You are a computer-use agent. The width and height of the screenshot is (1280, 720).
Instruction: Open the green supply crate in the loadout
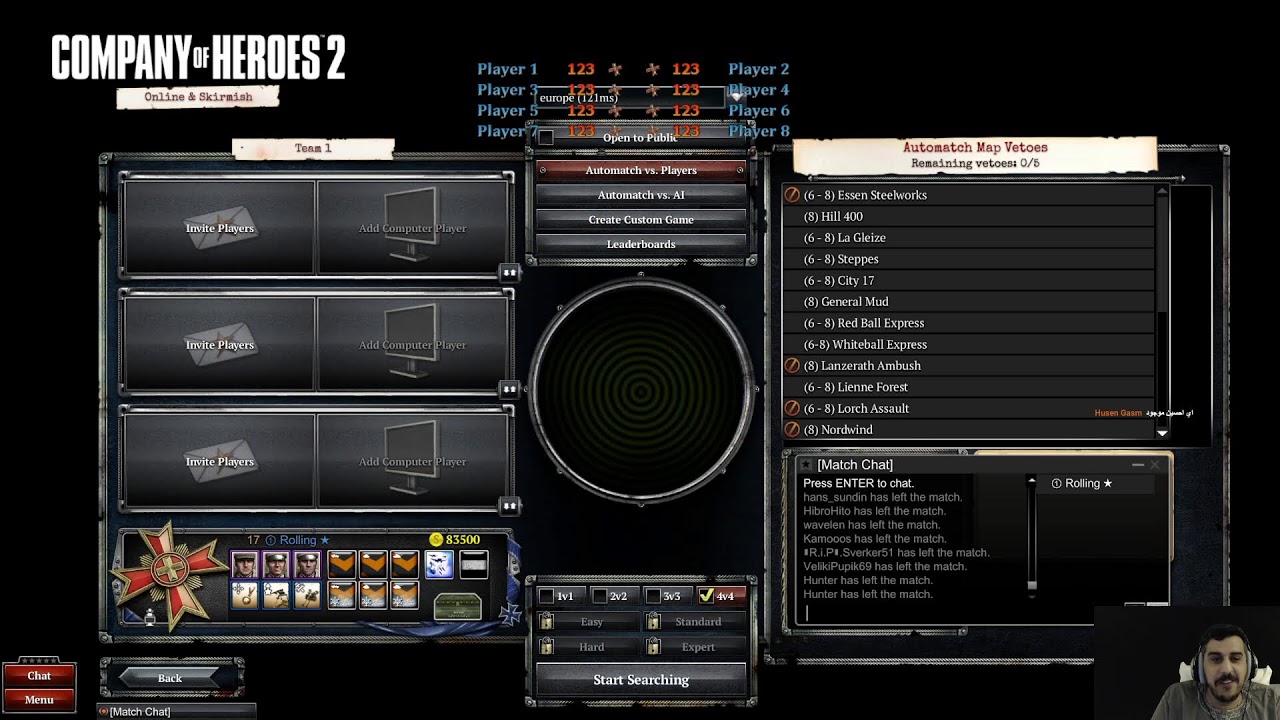tap(458, 606)
